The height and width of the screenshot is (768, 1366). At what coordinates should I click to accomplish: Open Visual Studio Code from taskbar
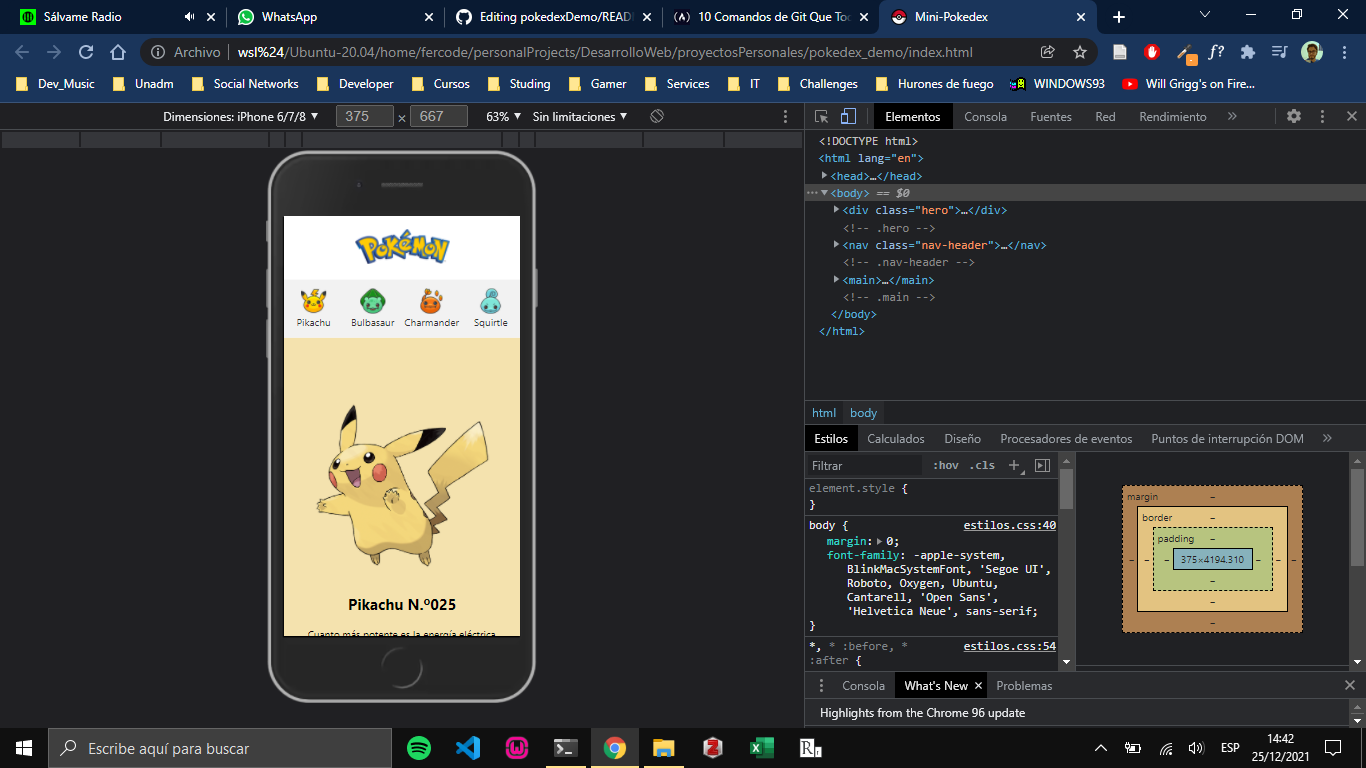[x=468, y=748]
